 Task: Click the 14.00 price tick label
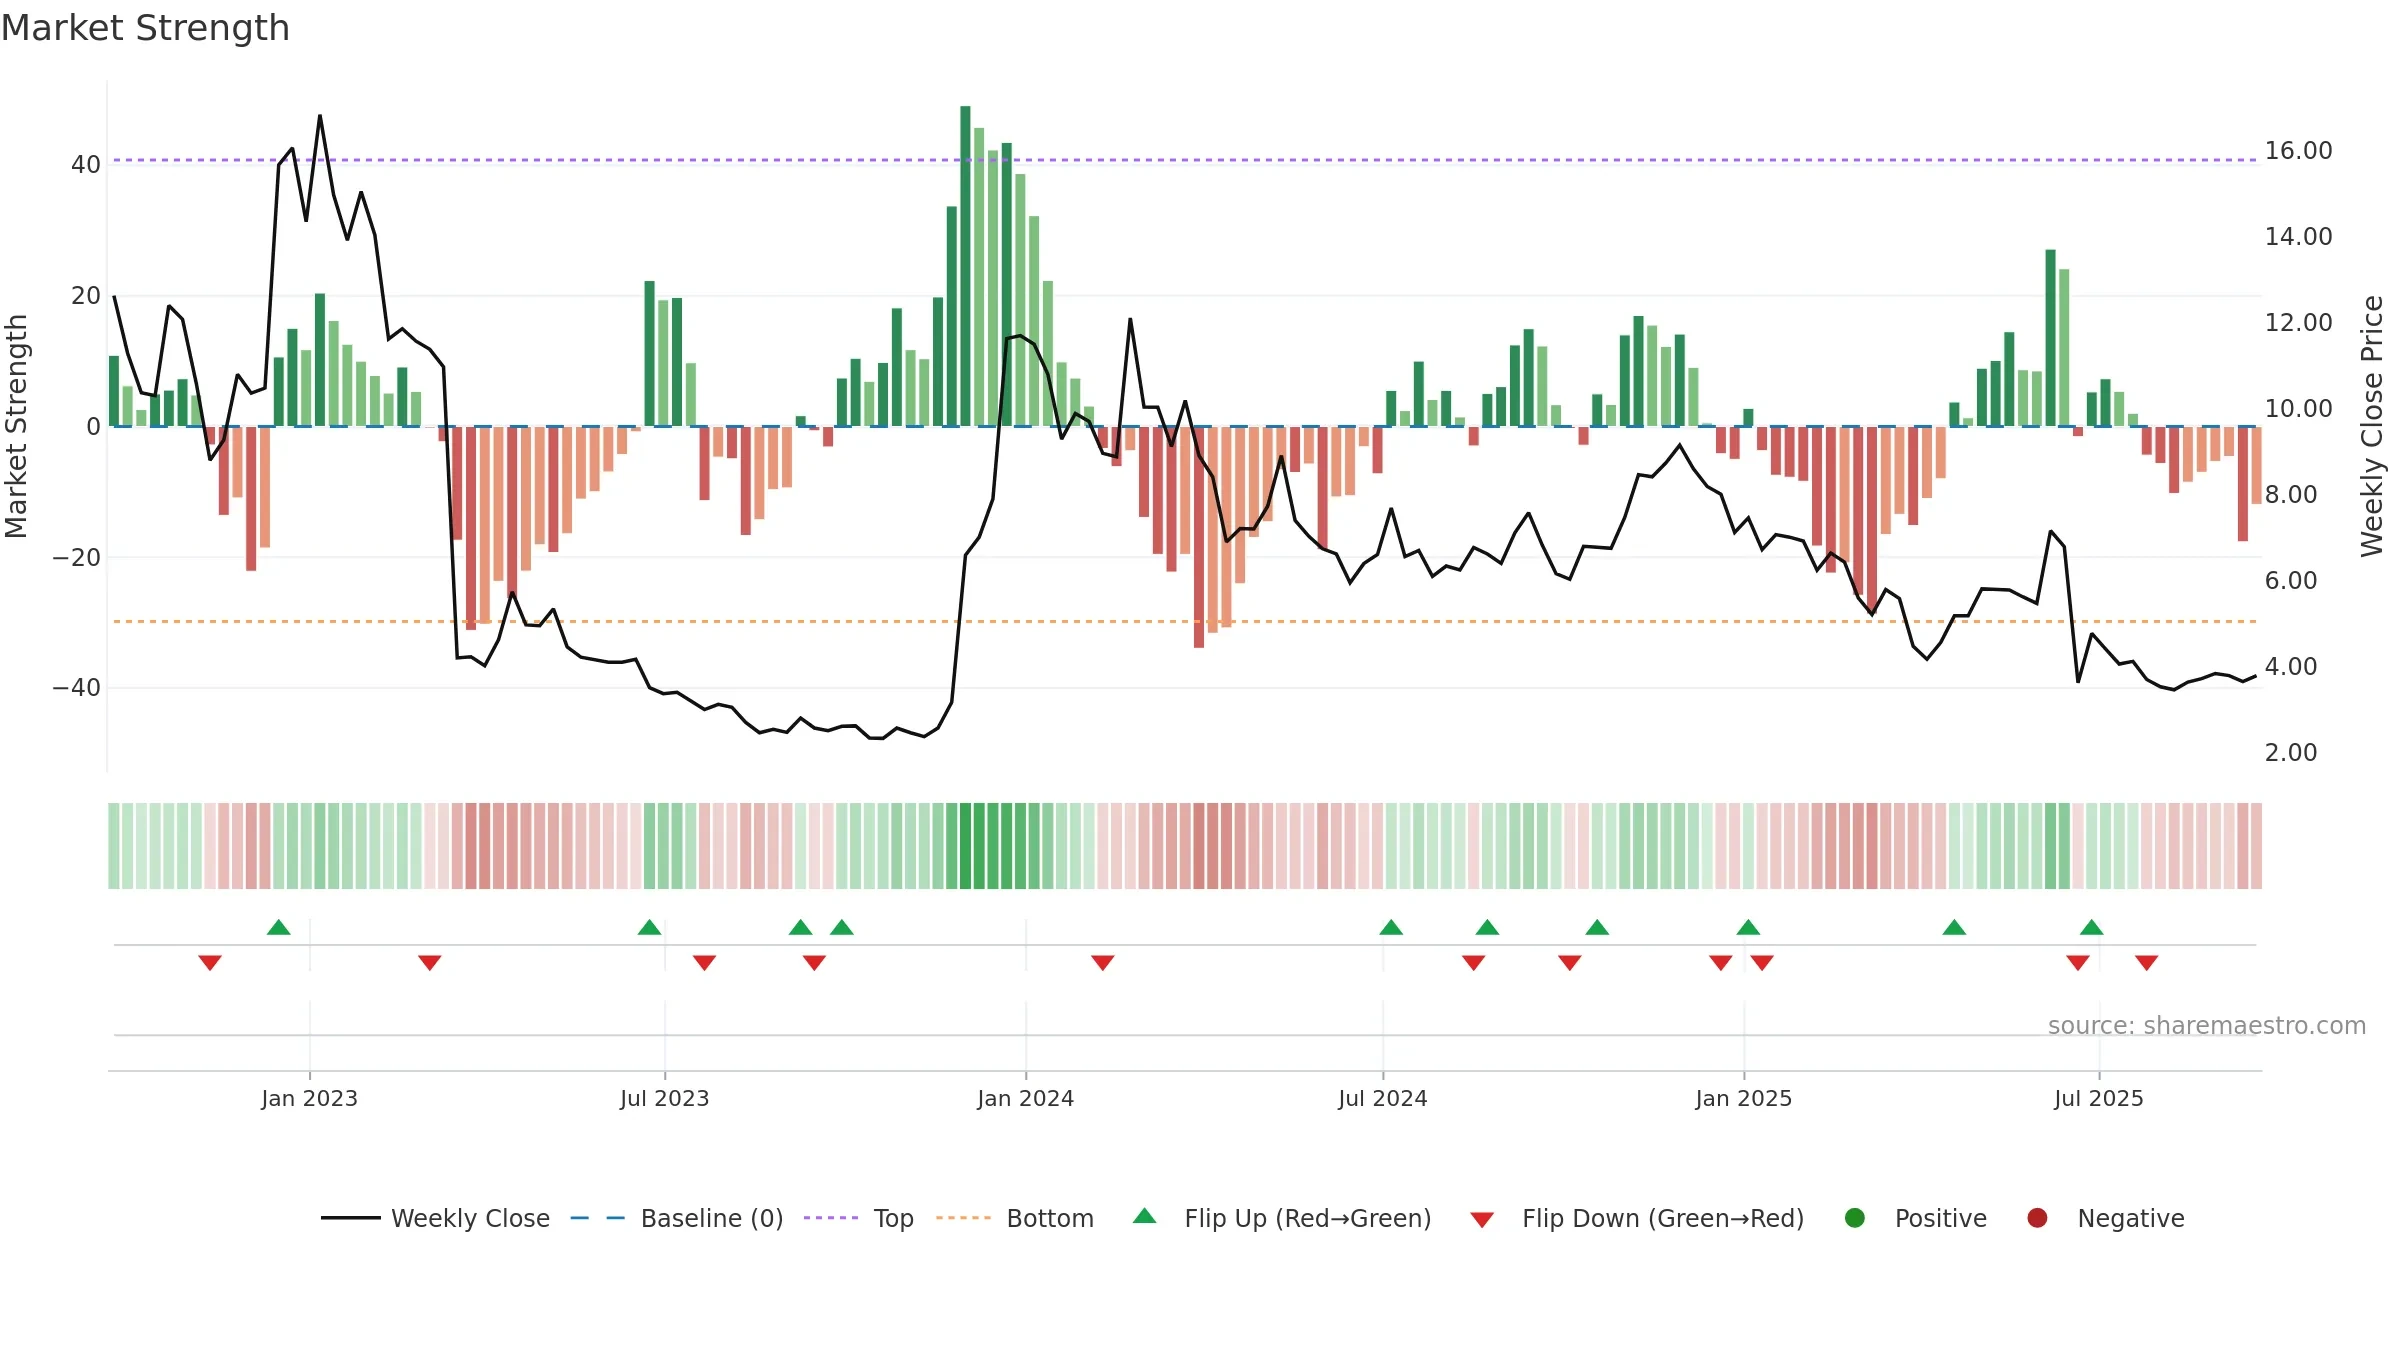(2298, 237)
